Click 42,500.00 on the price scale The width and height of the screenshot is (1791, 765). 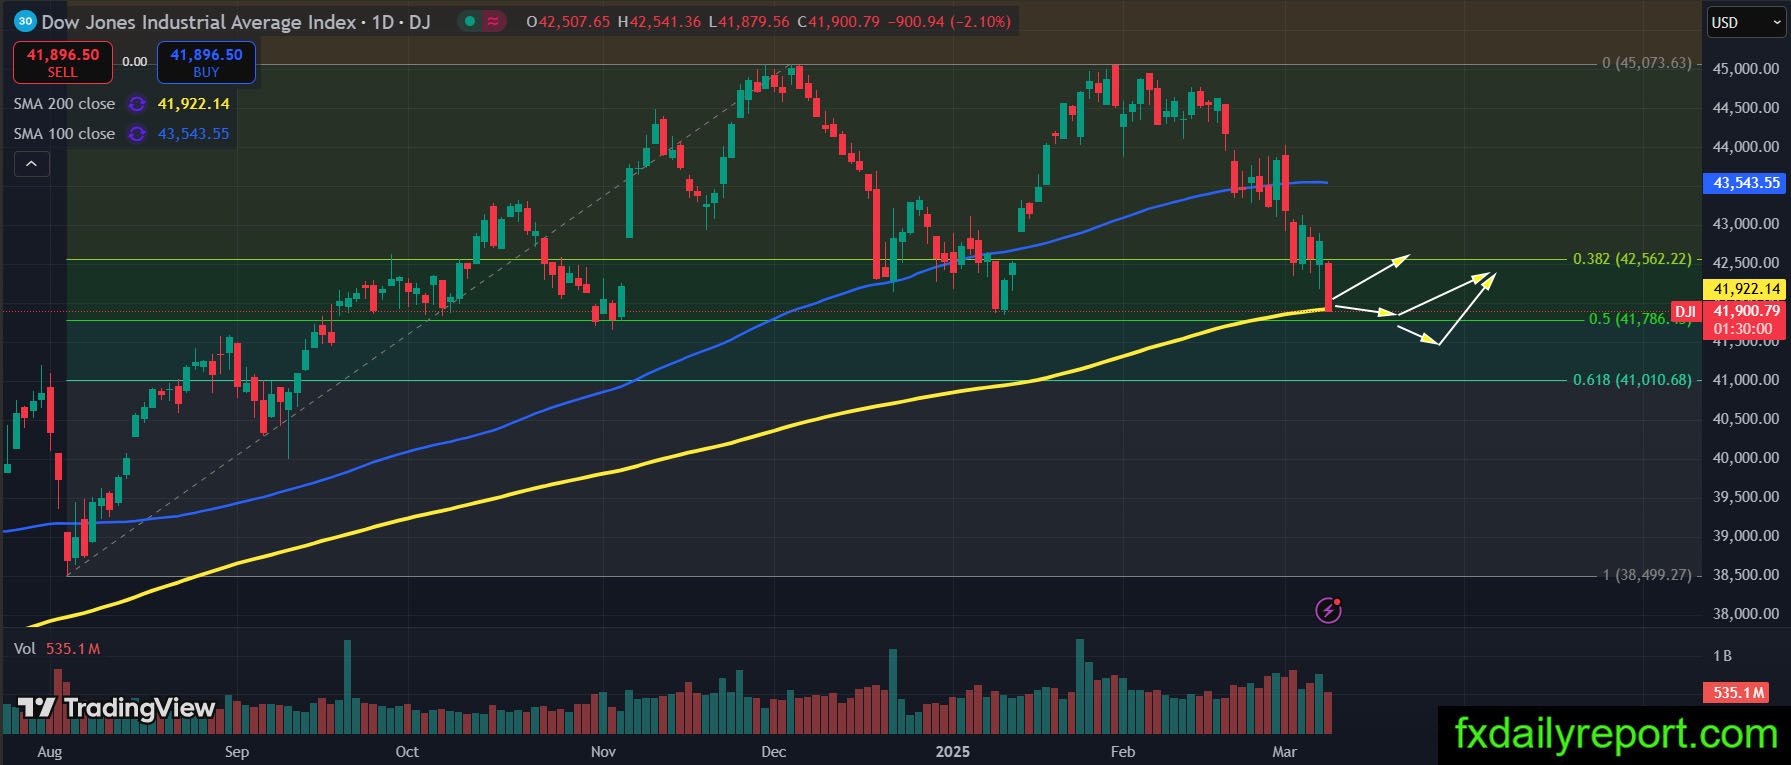[1746, 263]
